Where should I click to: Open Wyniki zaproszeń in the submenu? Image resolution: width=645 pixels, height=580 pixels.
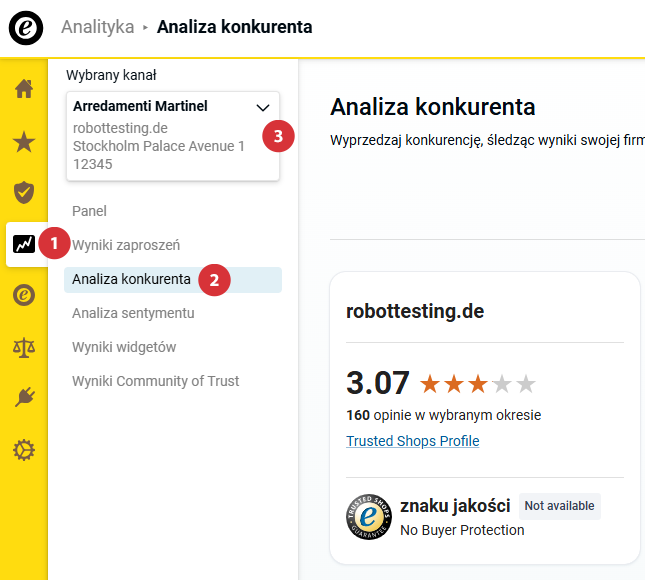point(126,245)
